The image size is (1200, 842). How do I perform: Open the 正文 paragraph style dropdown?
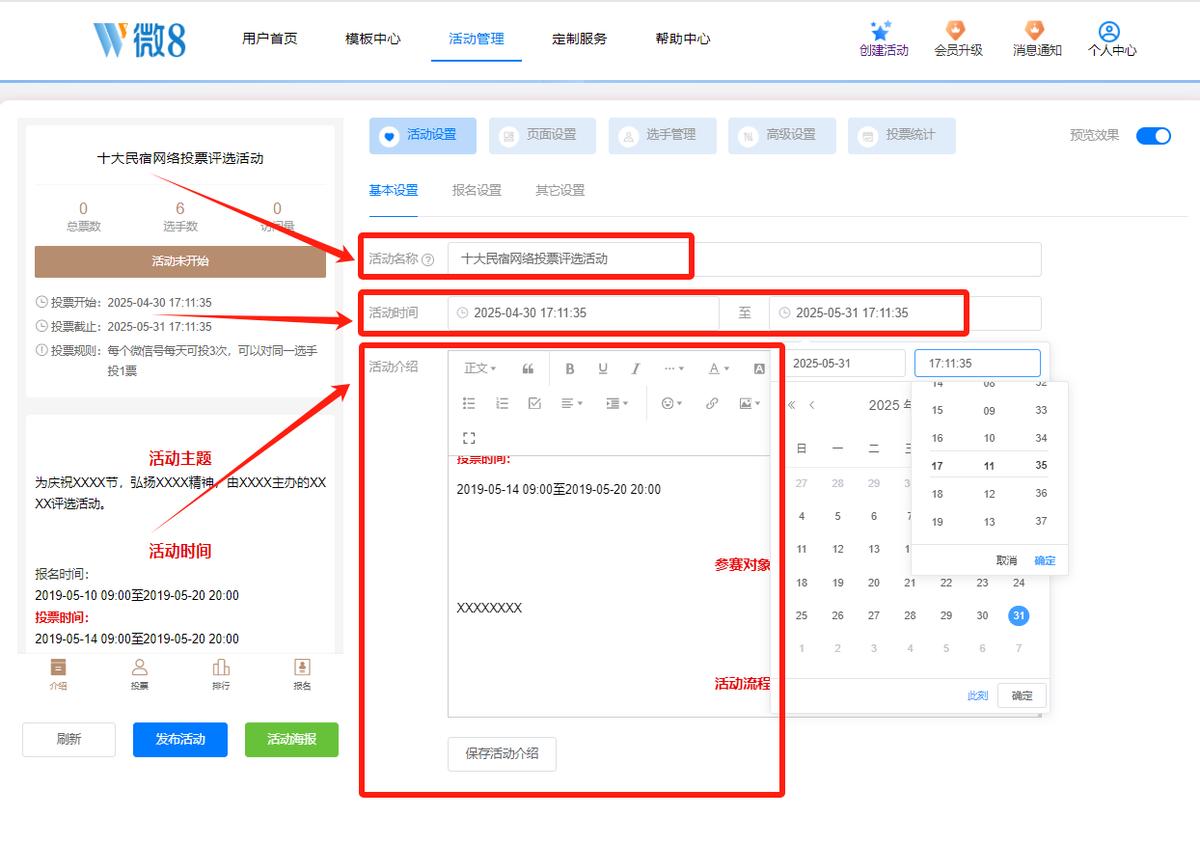pyautogui.click(x=480, y=369)
